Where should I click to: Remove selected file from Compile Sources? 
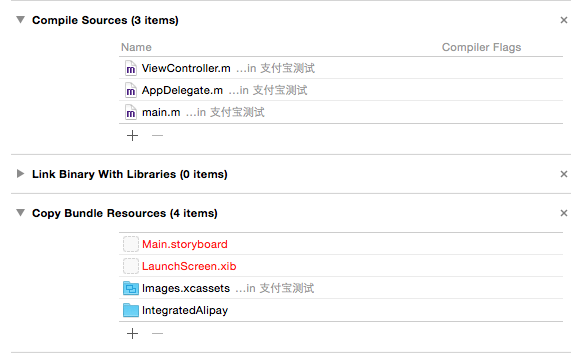158,136
